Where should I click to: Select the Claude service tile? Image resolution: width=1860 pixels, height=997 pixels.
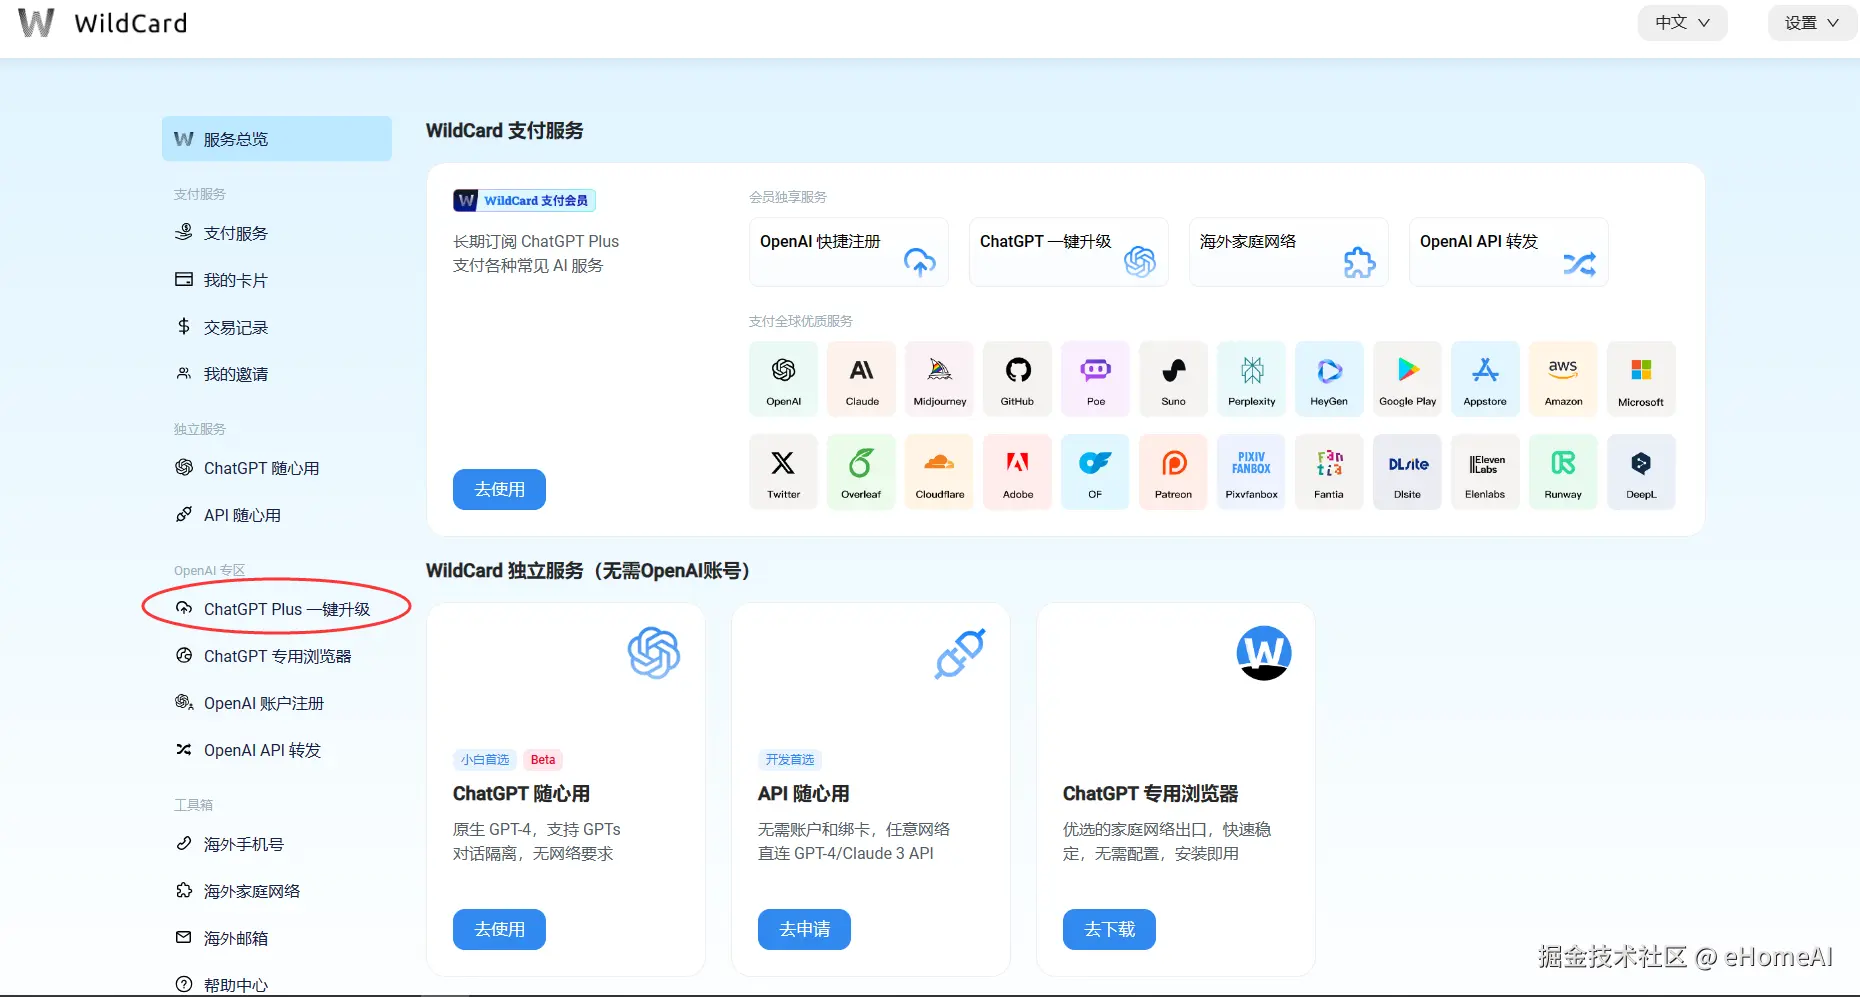point(862,378)
